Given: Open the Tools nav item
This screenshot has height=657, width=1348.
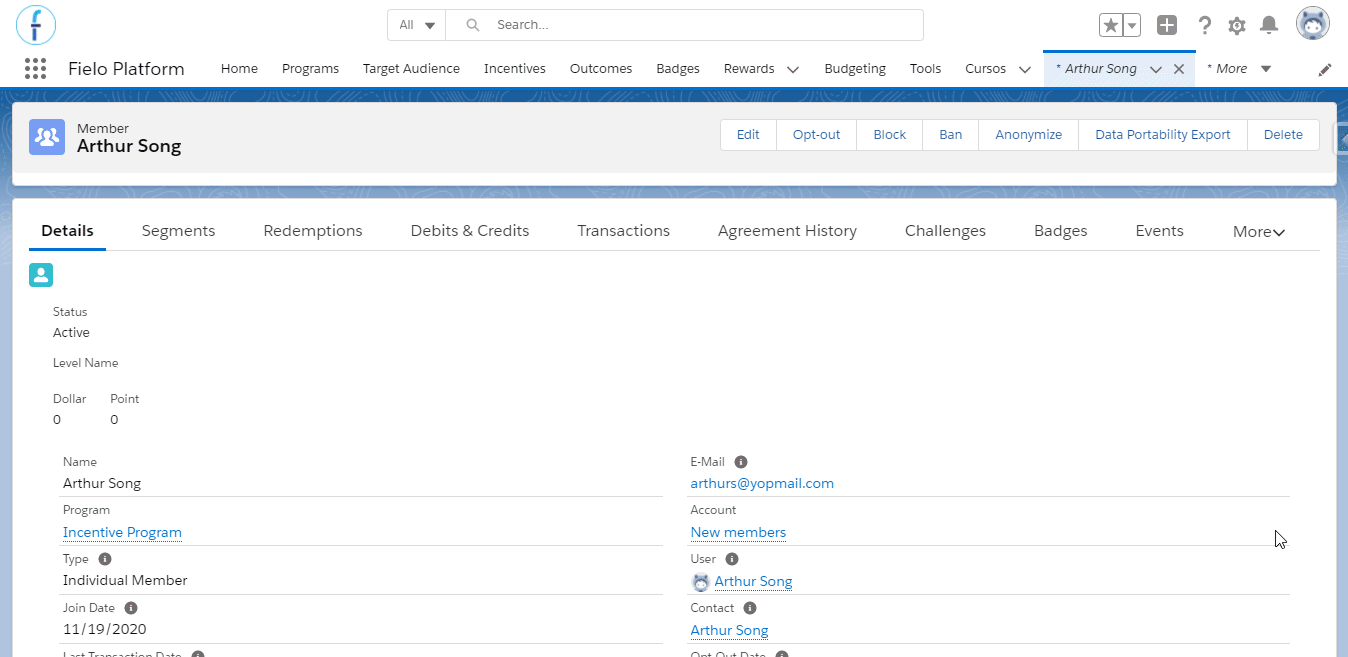Looking at the screenshot, I should (926, 69).
